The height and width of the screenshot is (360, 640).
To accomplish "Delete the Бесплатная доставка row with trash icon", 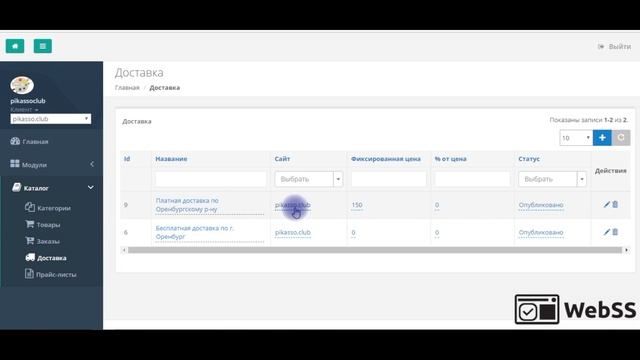I will (615, 232).
